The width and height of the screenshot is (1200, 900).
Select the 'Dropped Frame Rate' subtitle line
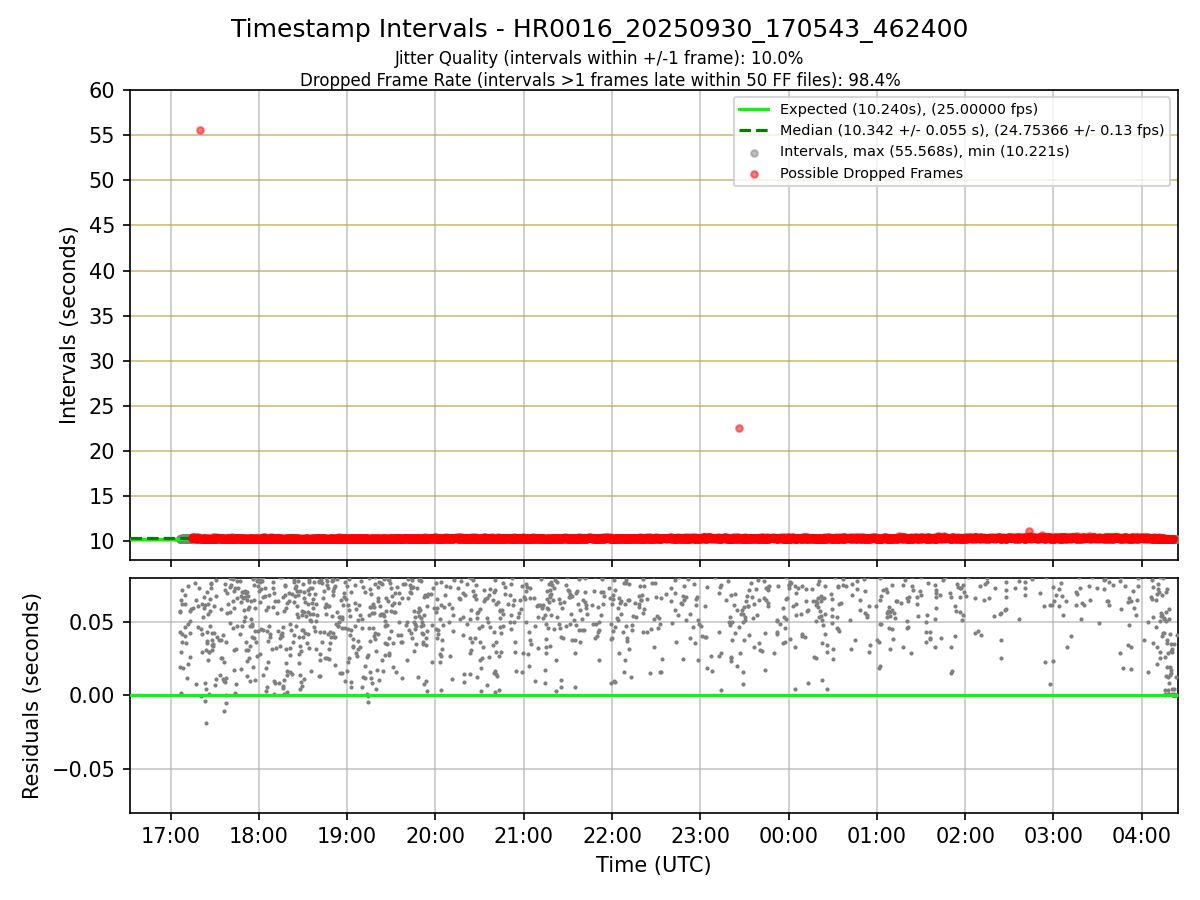tap(600, 80)
